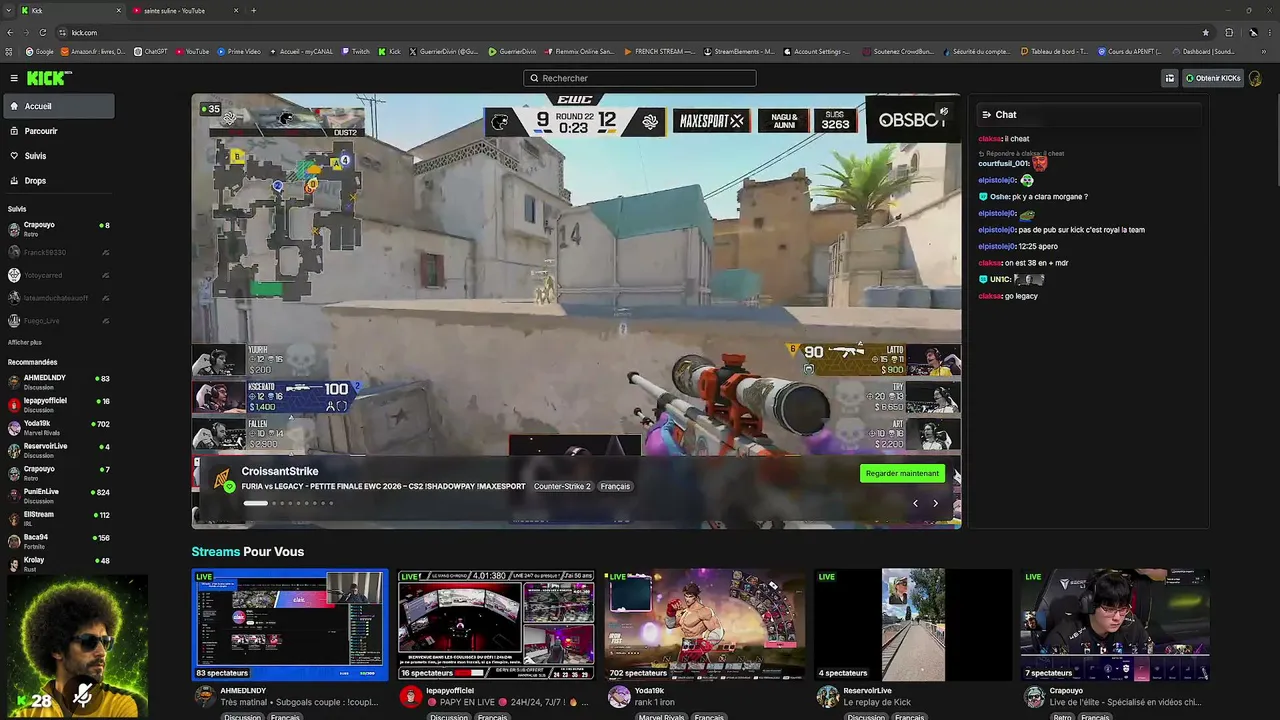Click Crapouyo avatar under stream card
Image resolution: width=1280 pixels, height=720 pixels.
[x=1034, y=697]
